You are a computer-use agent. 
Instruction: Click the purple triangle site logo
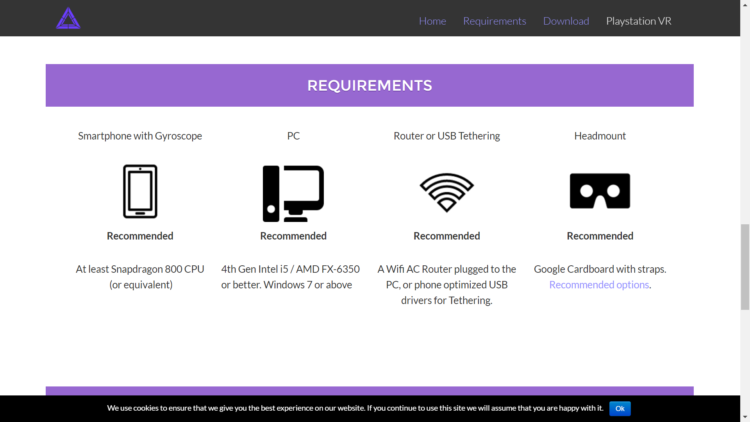[x=68, y=19]
